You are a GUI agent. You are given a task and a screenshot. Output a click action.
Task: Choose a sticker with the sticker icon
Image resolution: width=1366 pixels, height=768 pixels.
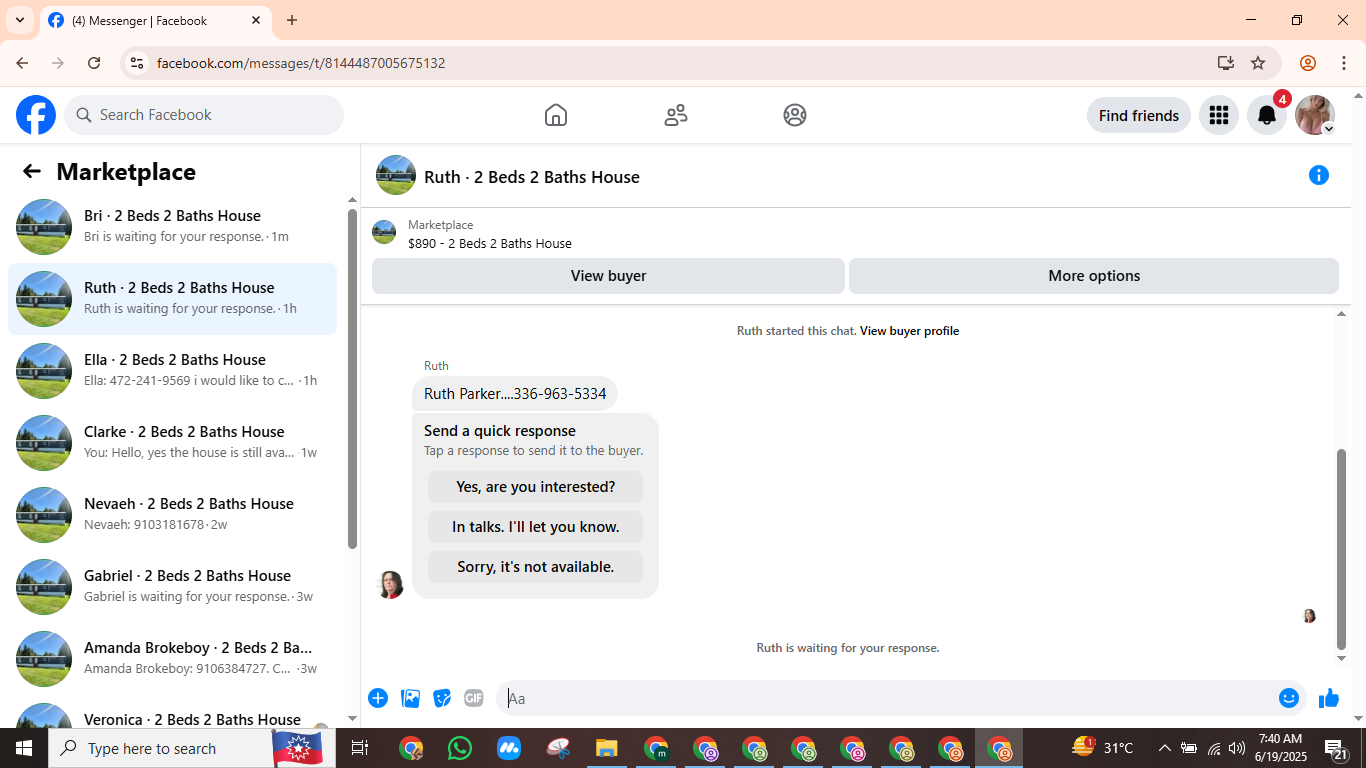tap(442, 698)
